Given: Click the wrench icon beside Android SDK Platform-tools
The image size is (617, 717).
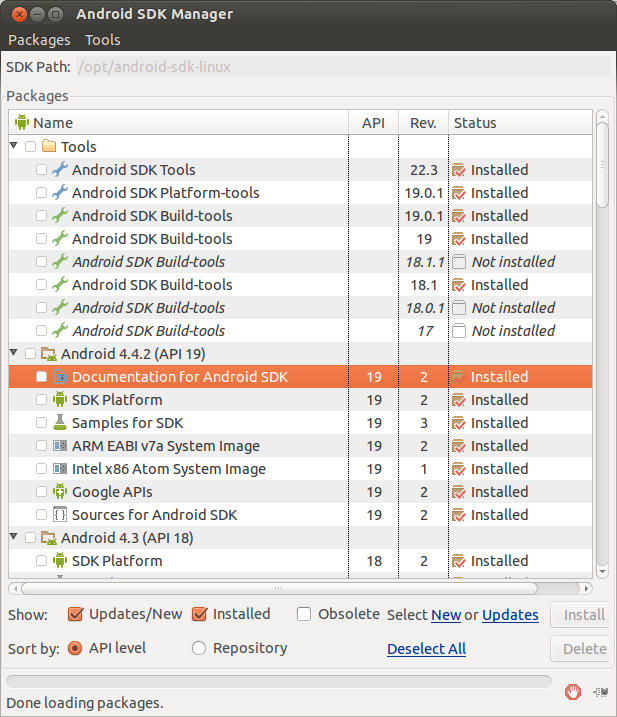Looking at the screenshot, I should point(59,193).
